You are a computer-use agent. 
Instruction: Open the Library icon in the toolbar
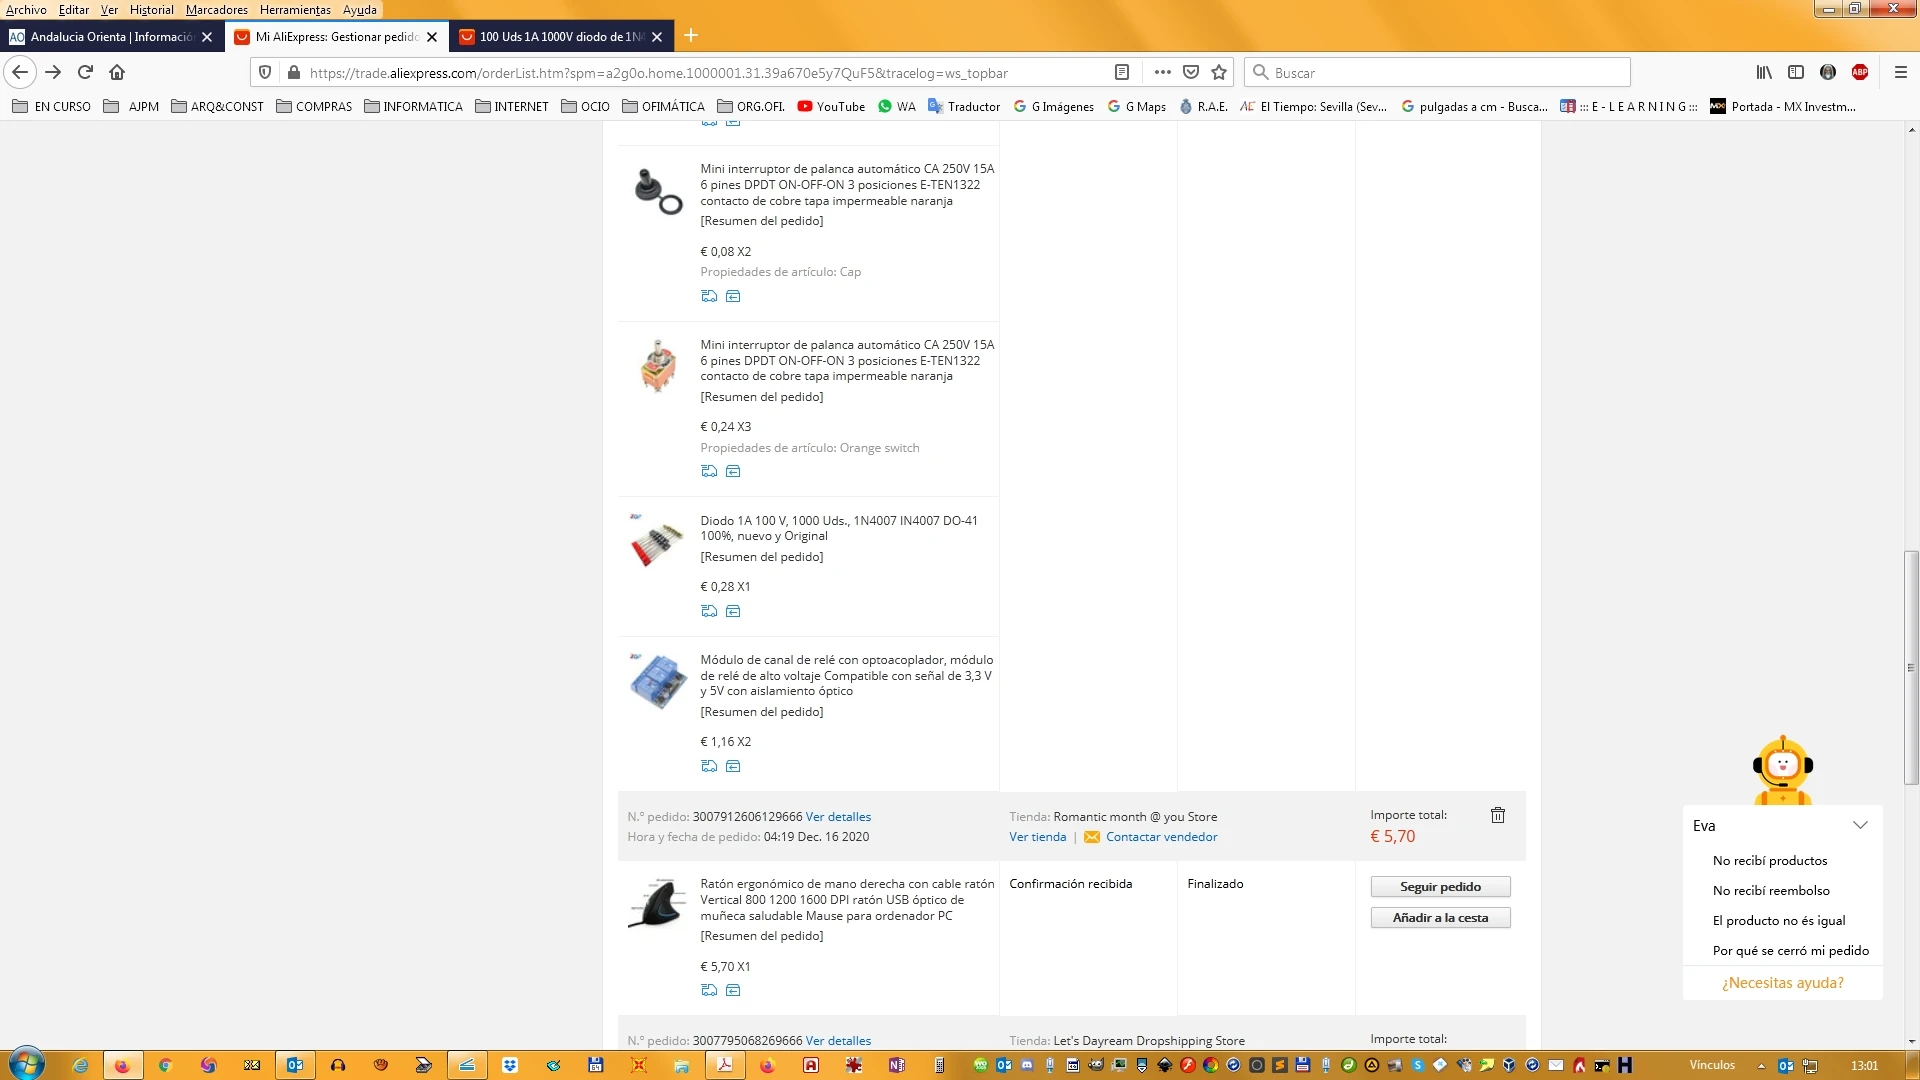coord(1764,72)
